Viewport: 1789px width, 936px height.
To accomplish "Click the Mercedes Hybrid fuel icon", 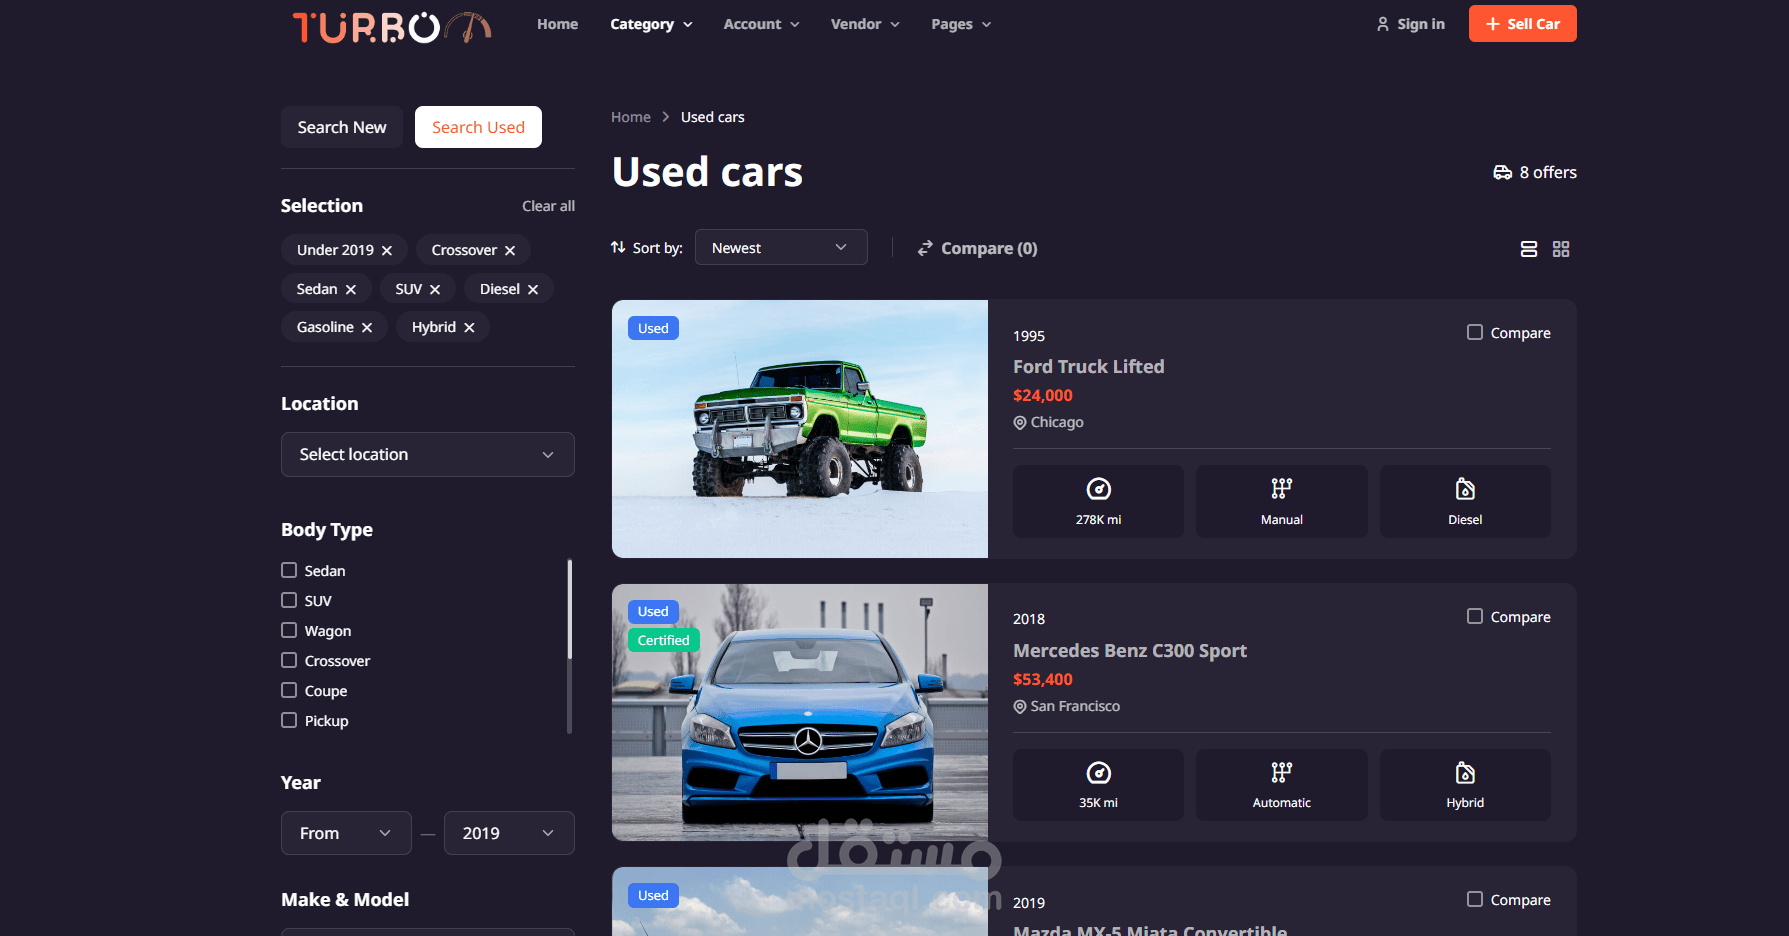I will (x=1465, y=773).
